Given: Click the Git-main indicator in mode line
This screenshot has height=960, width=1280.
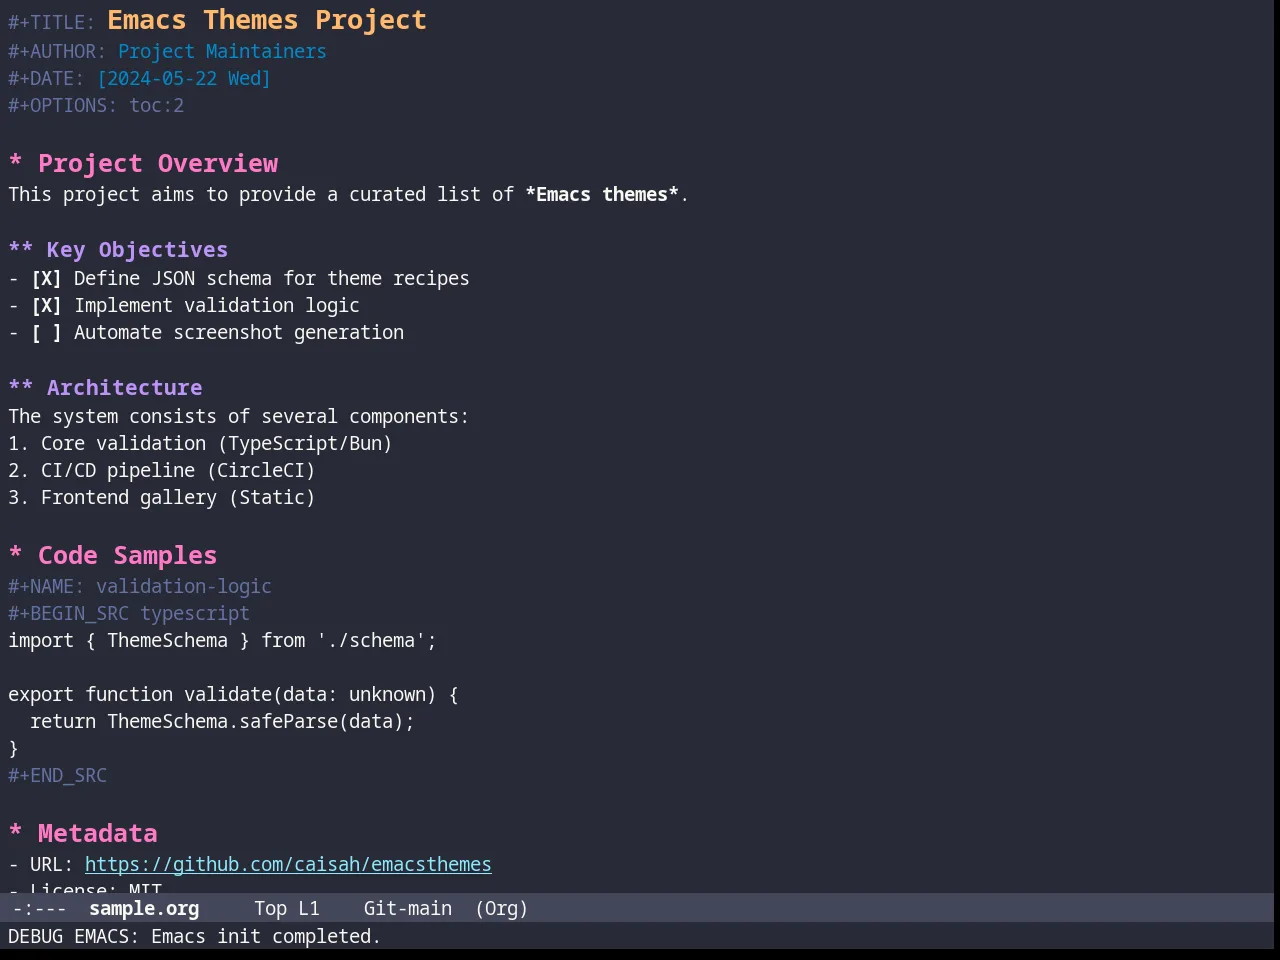Looking at the screenshot, I should coord(408,908).
